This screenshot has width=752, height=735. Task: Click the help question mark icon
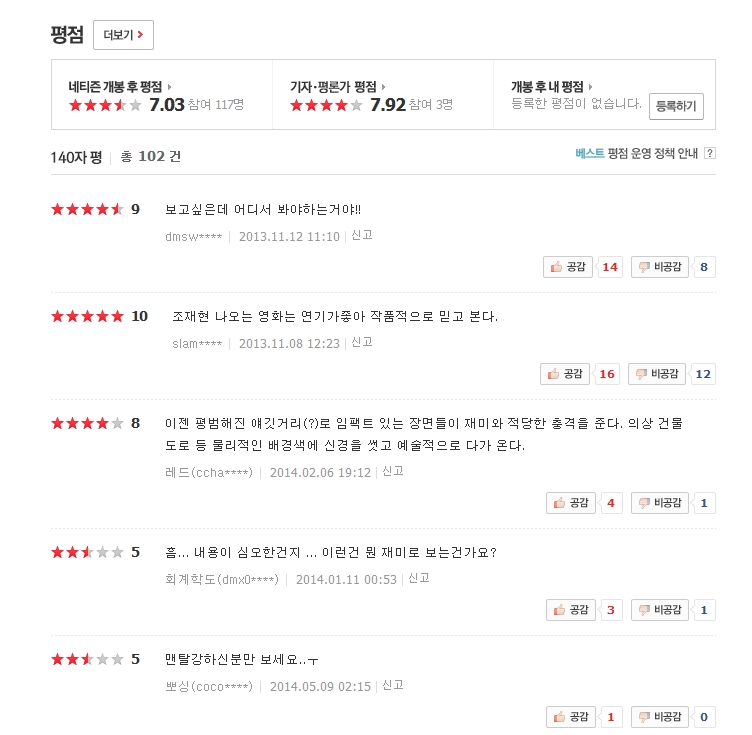pyautogui.click(x=710, y=154)
